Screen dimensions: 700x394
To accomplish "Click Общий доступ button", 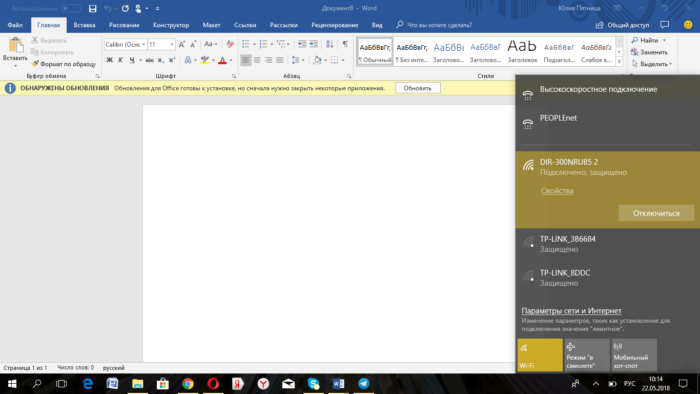I will tap(623, 25).
